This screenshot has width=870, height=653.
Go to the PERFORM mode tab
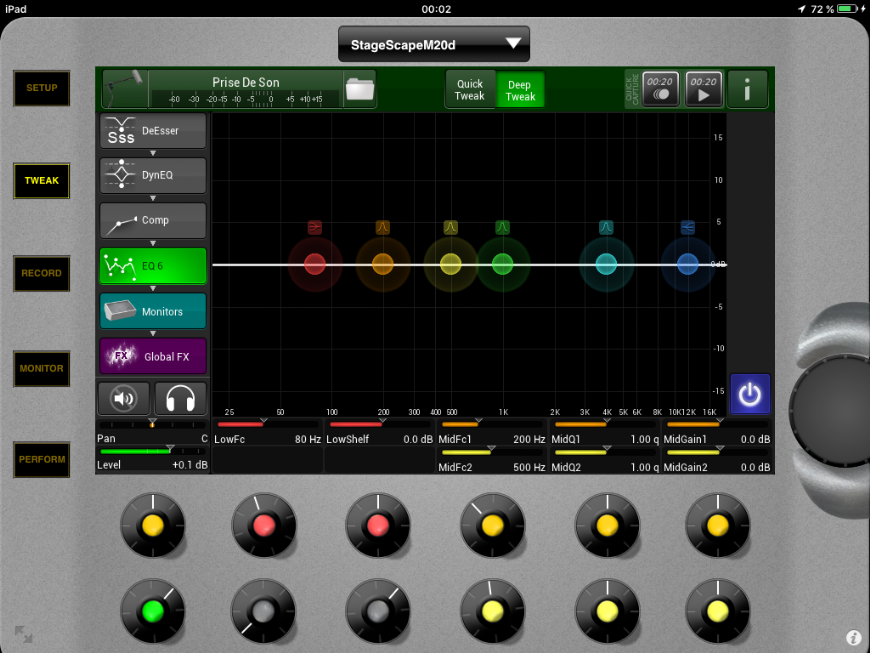pos(42,460)
